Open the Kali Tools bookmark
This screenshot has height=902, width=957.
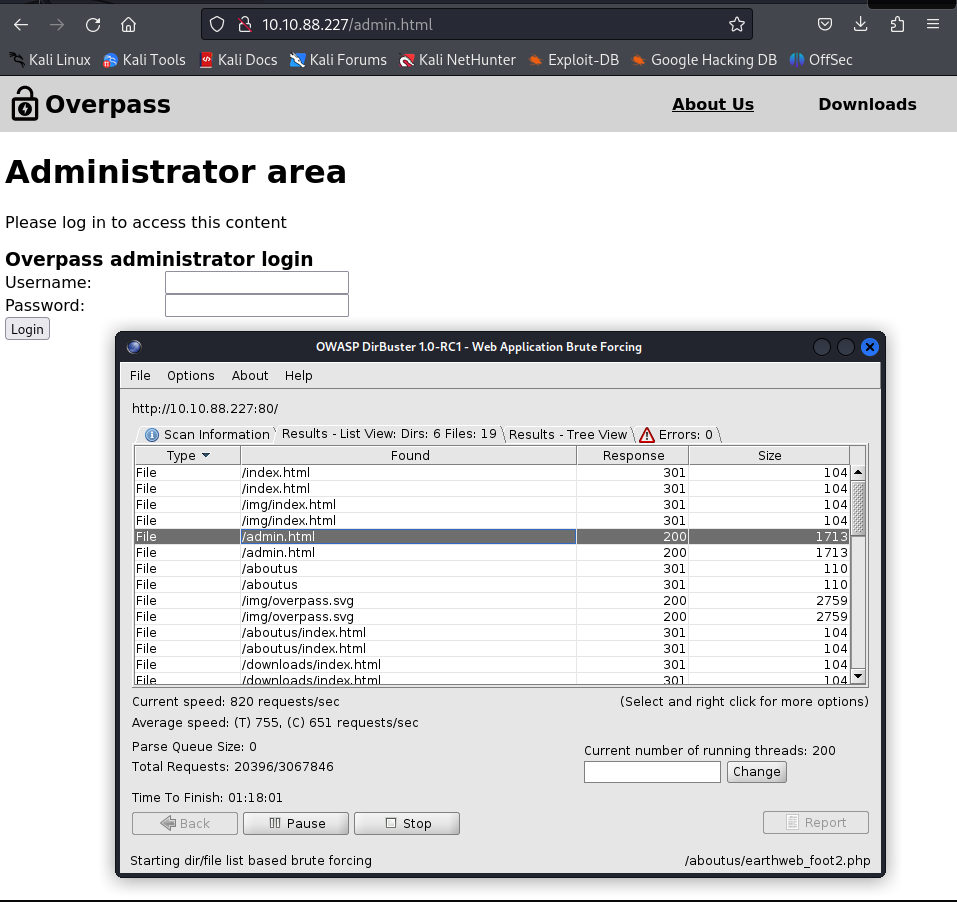[x=145, y=60]
